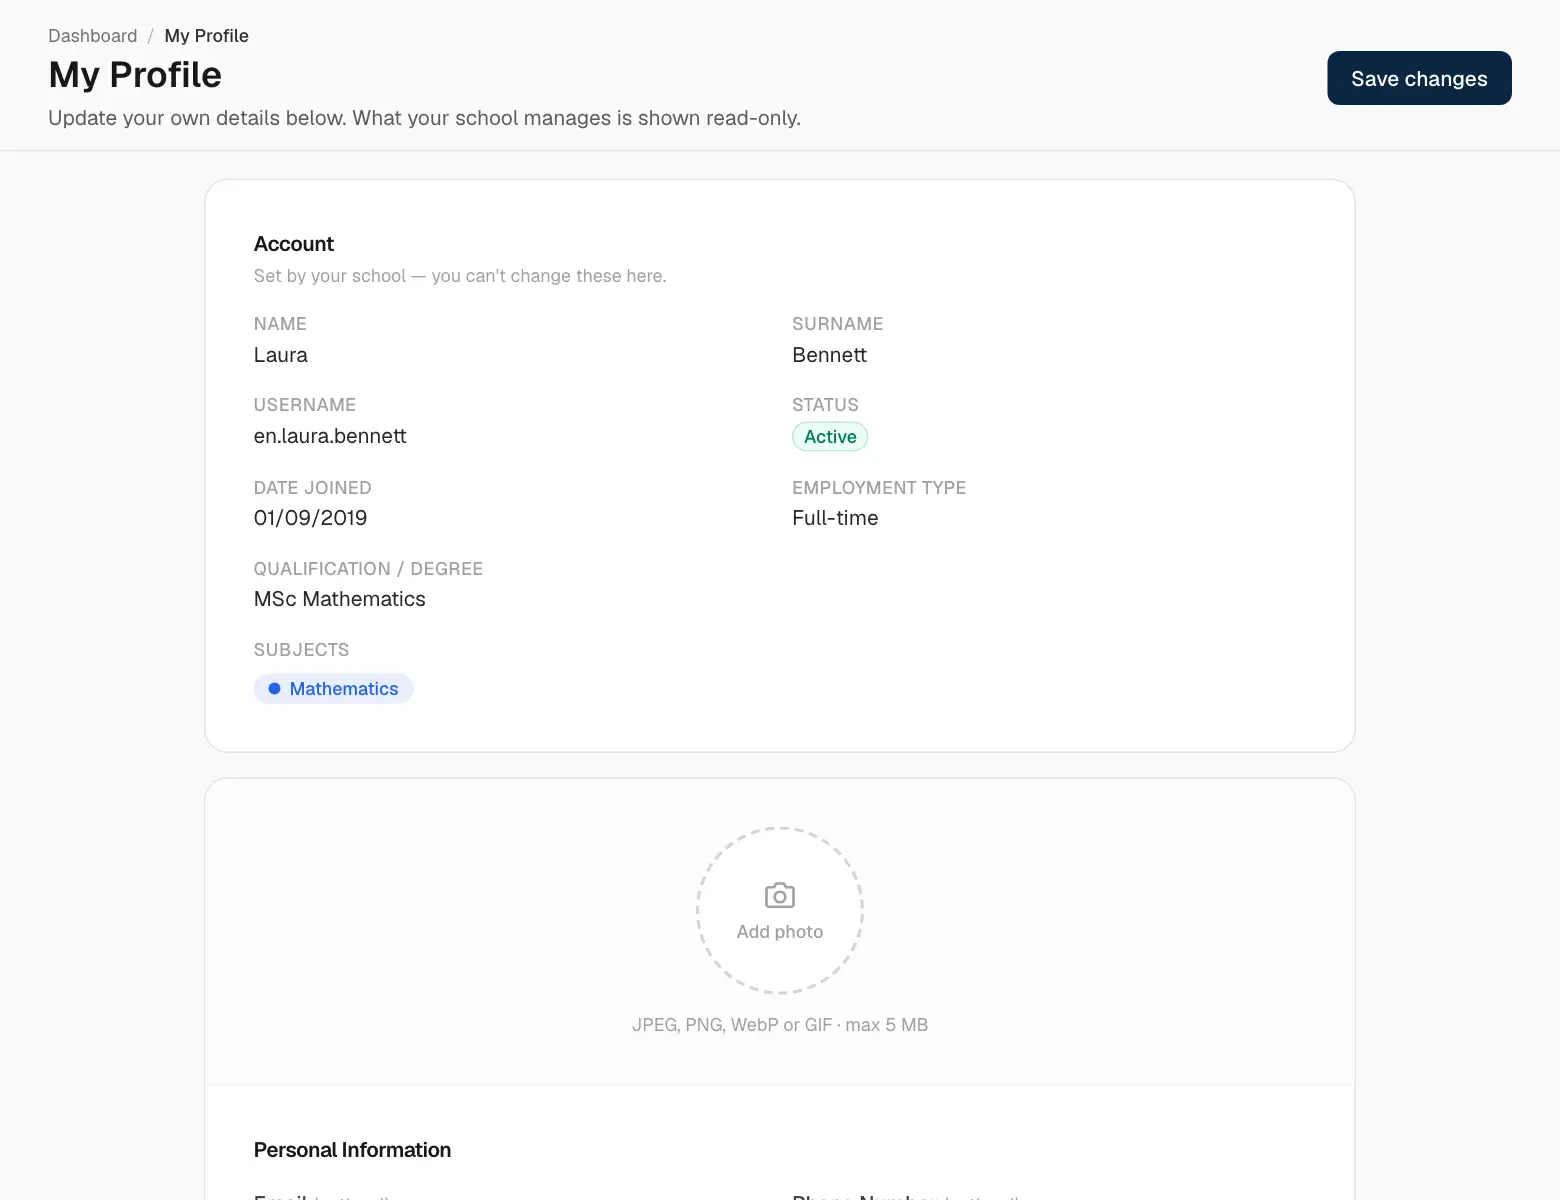Click the Update your own details subtitle
The height and width of the screenshot is (1200, 1560).
tap(424, 118)
